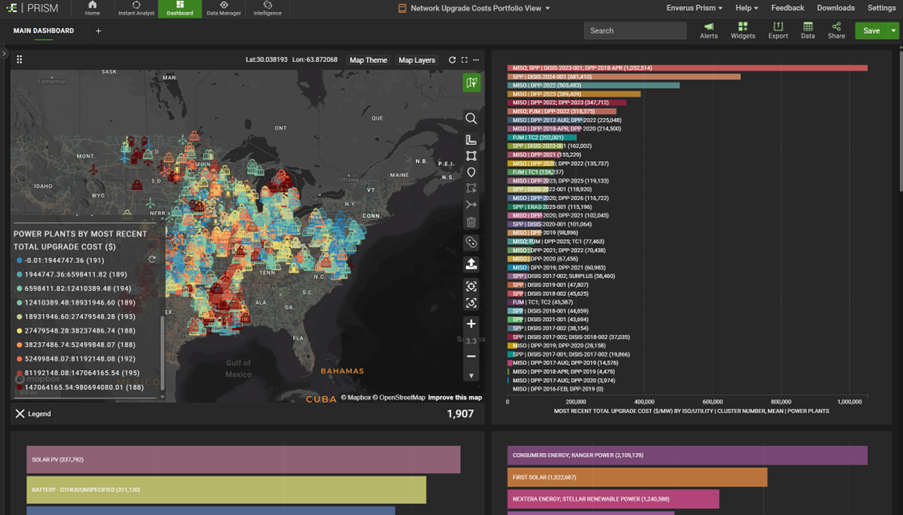Viewport: 903px width, 515px height.
Task: Expand the map to fullscreen
Action: coord(464,60)
